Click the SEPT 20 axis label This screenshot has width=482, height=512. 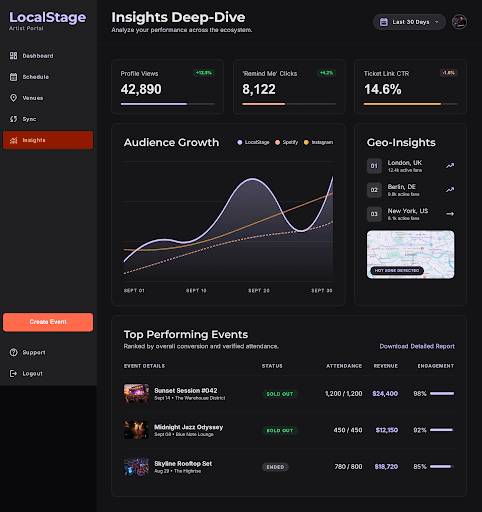click(x=259, y=291)
